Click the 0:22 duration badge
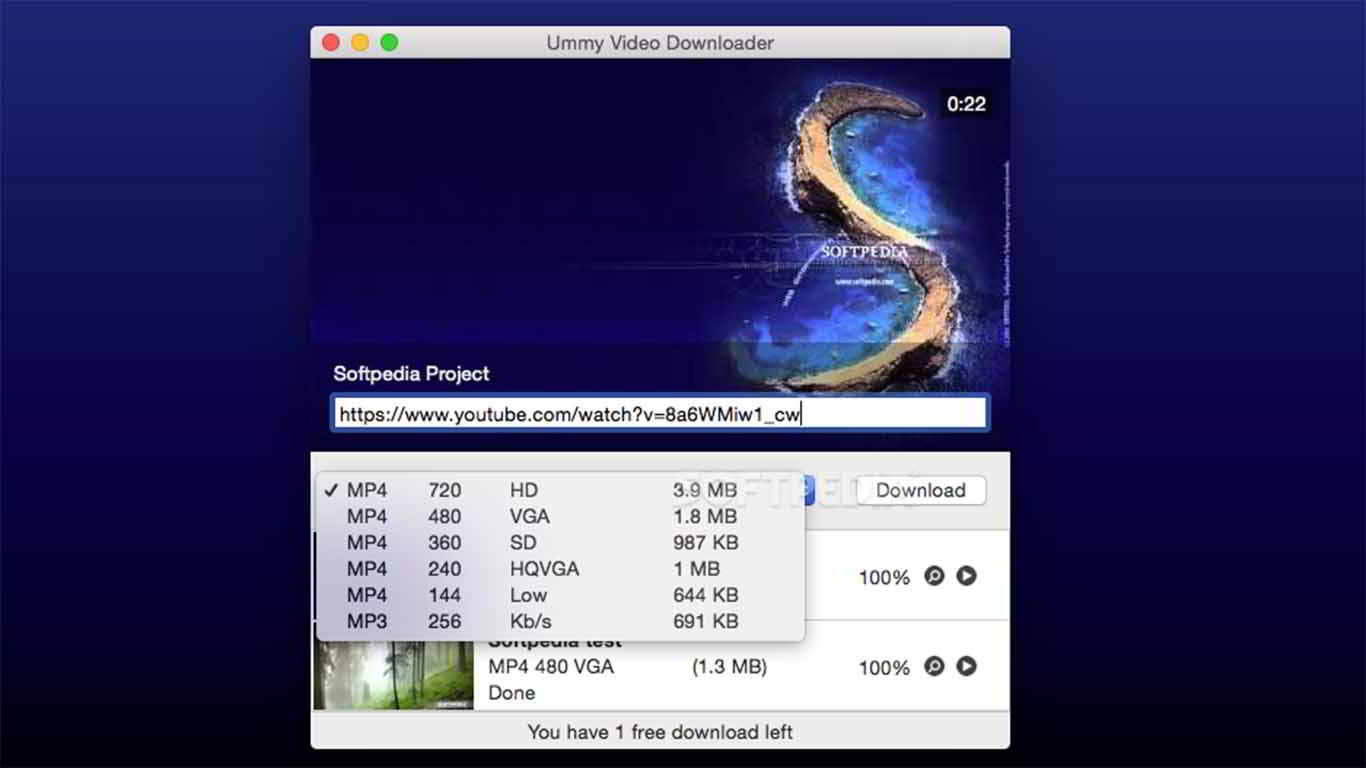Viewport: 1366px width, 768px height. pos(966,104)
